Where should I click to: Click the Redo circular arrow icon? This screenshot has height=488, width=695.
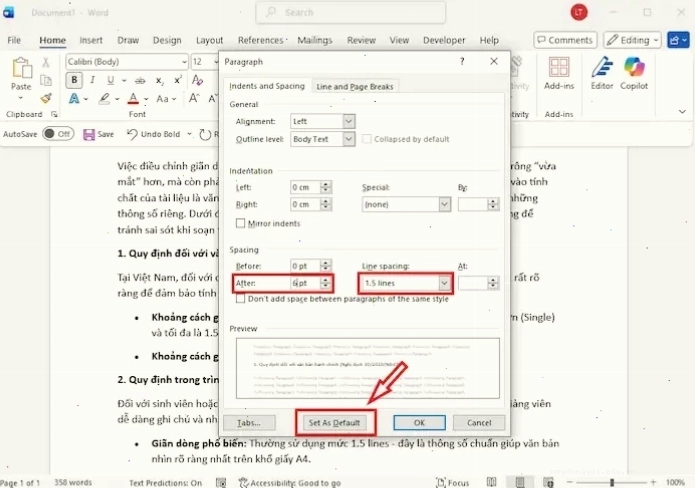[205, 134]
